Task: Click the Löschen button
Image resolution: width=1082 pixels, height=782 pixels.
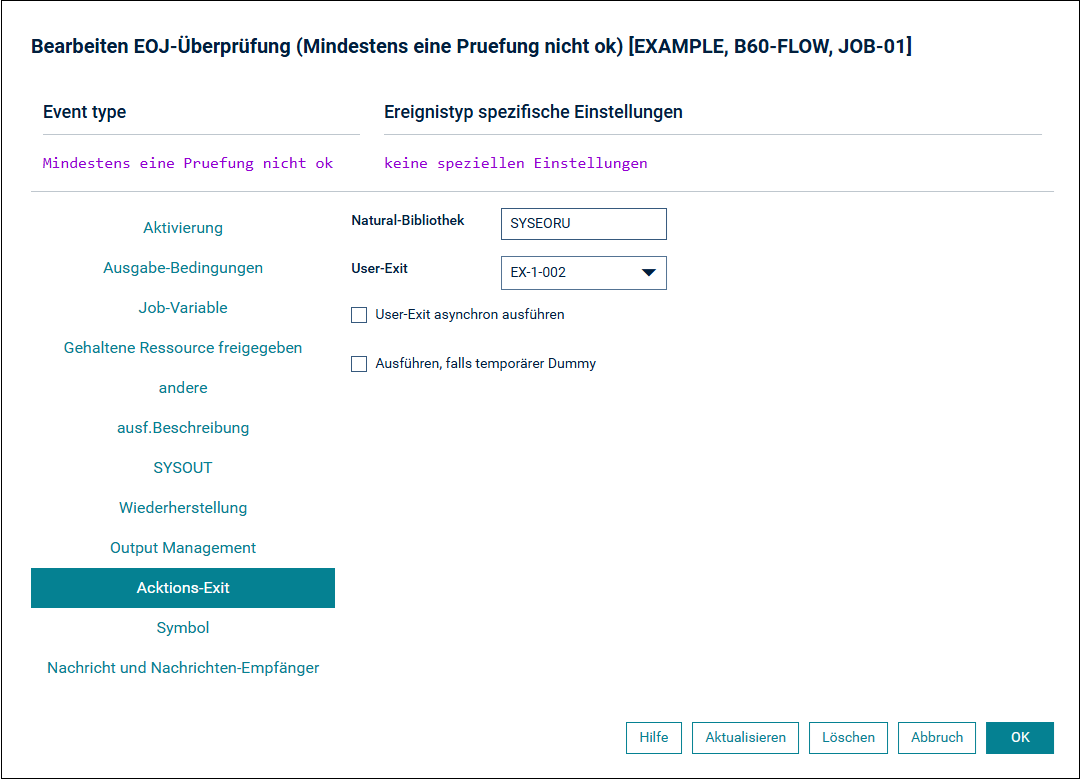Action: click(848, 738)
